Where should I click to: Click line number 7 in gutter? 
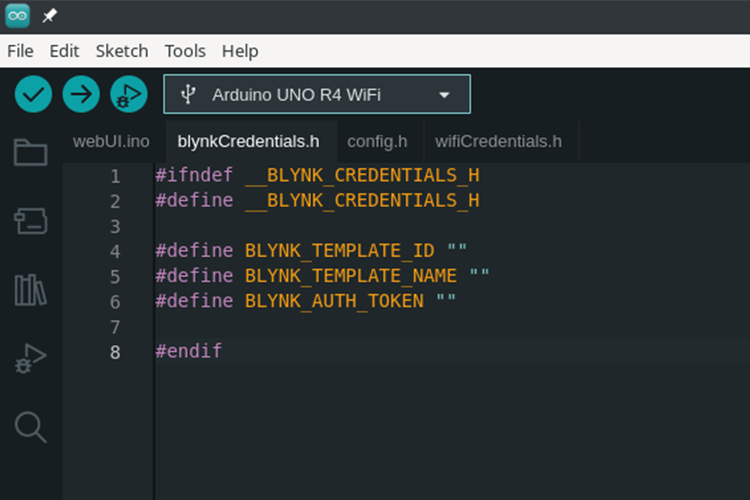coord(115,327)
